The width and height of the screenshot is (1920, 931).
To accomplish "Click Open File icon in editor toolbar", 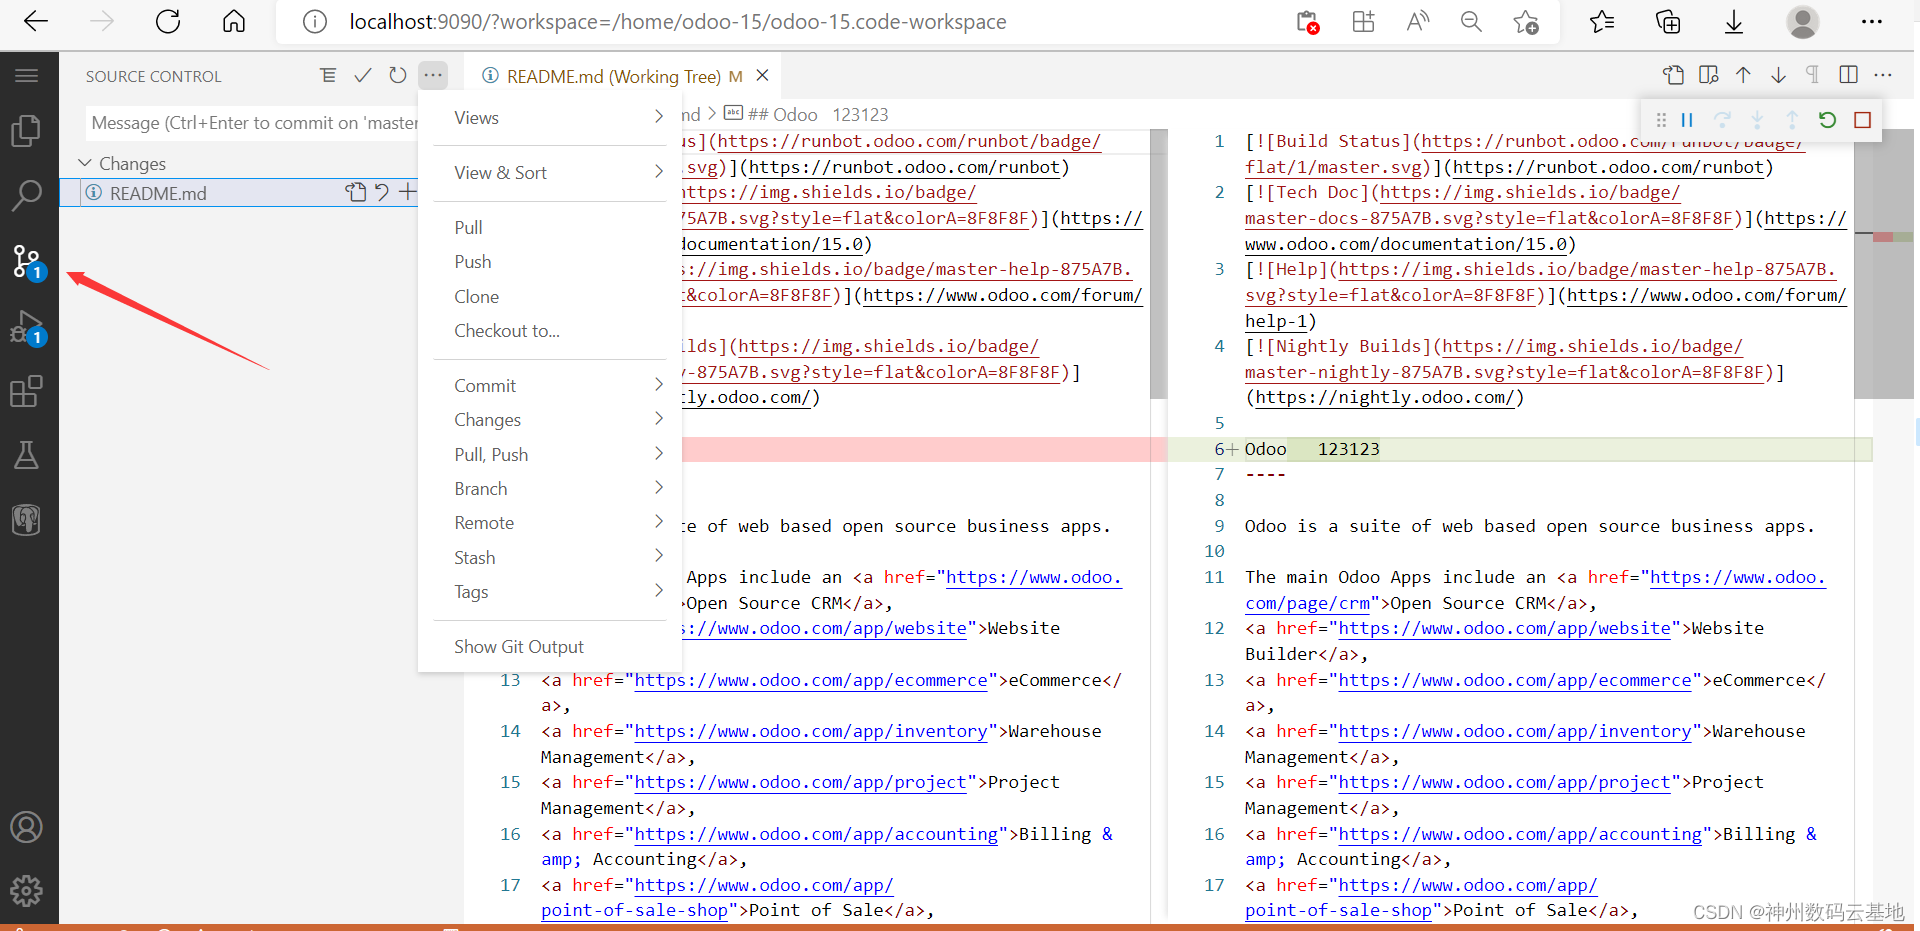I will 1673,75.
